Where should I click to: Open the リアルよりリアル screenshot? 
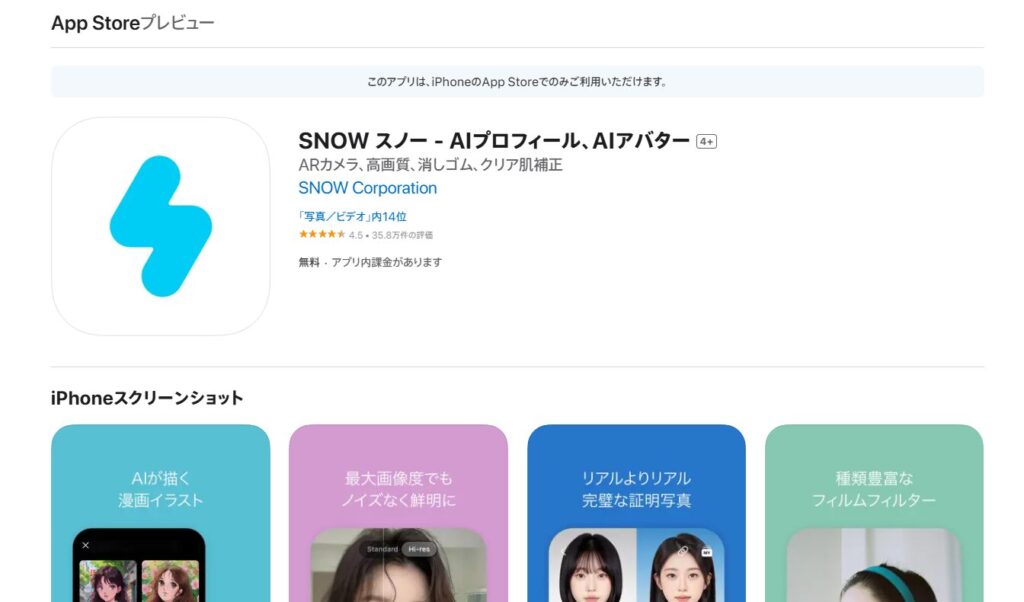tap(637, 513)
